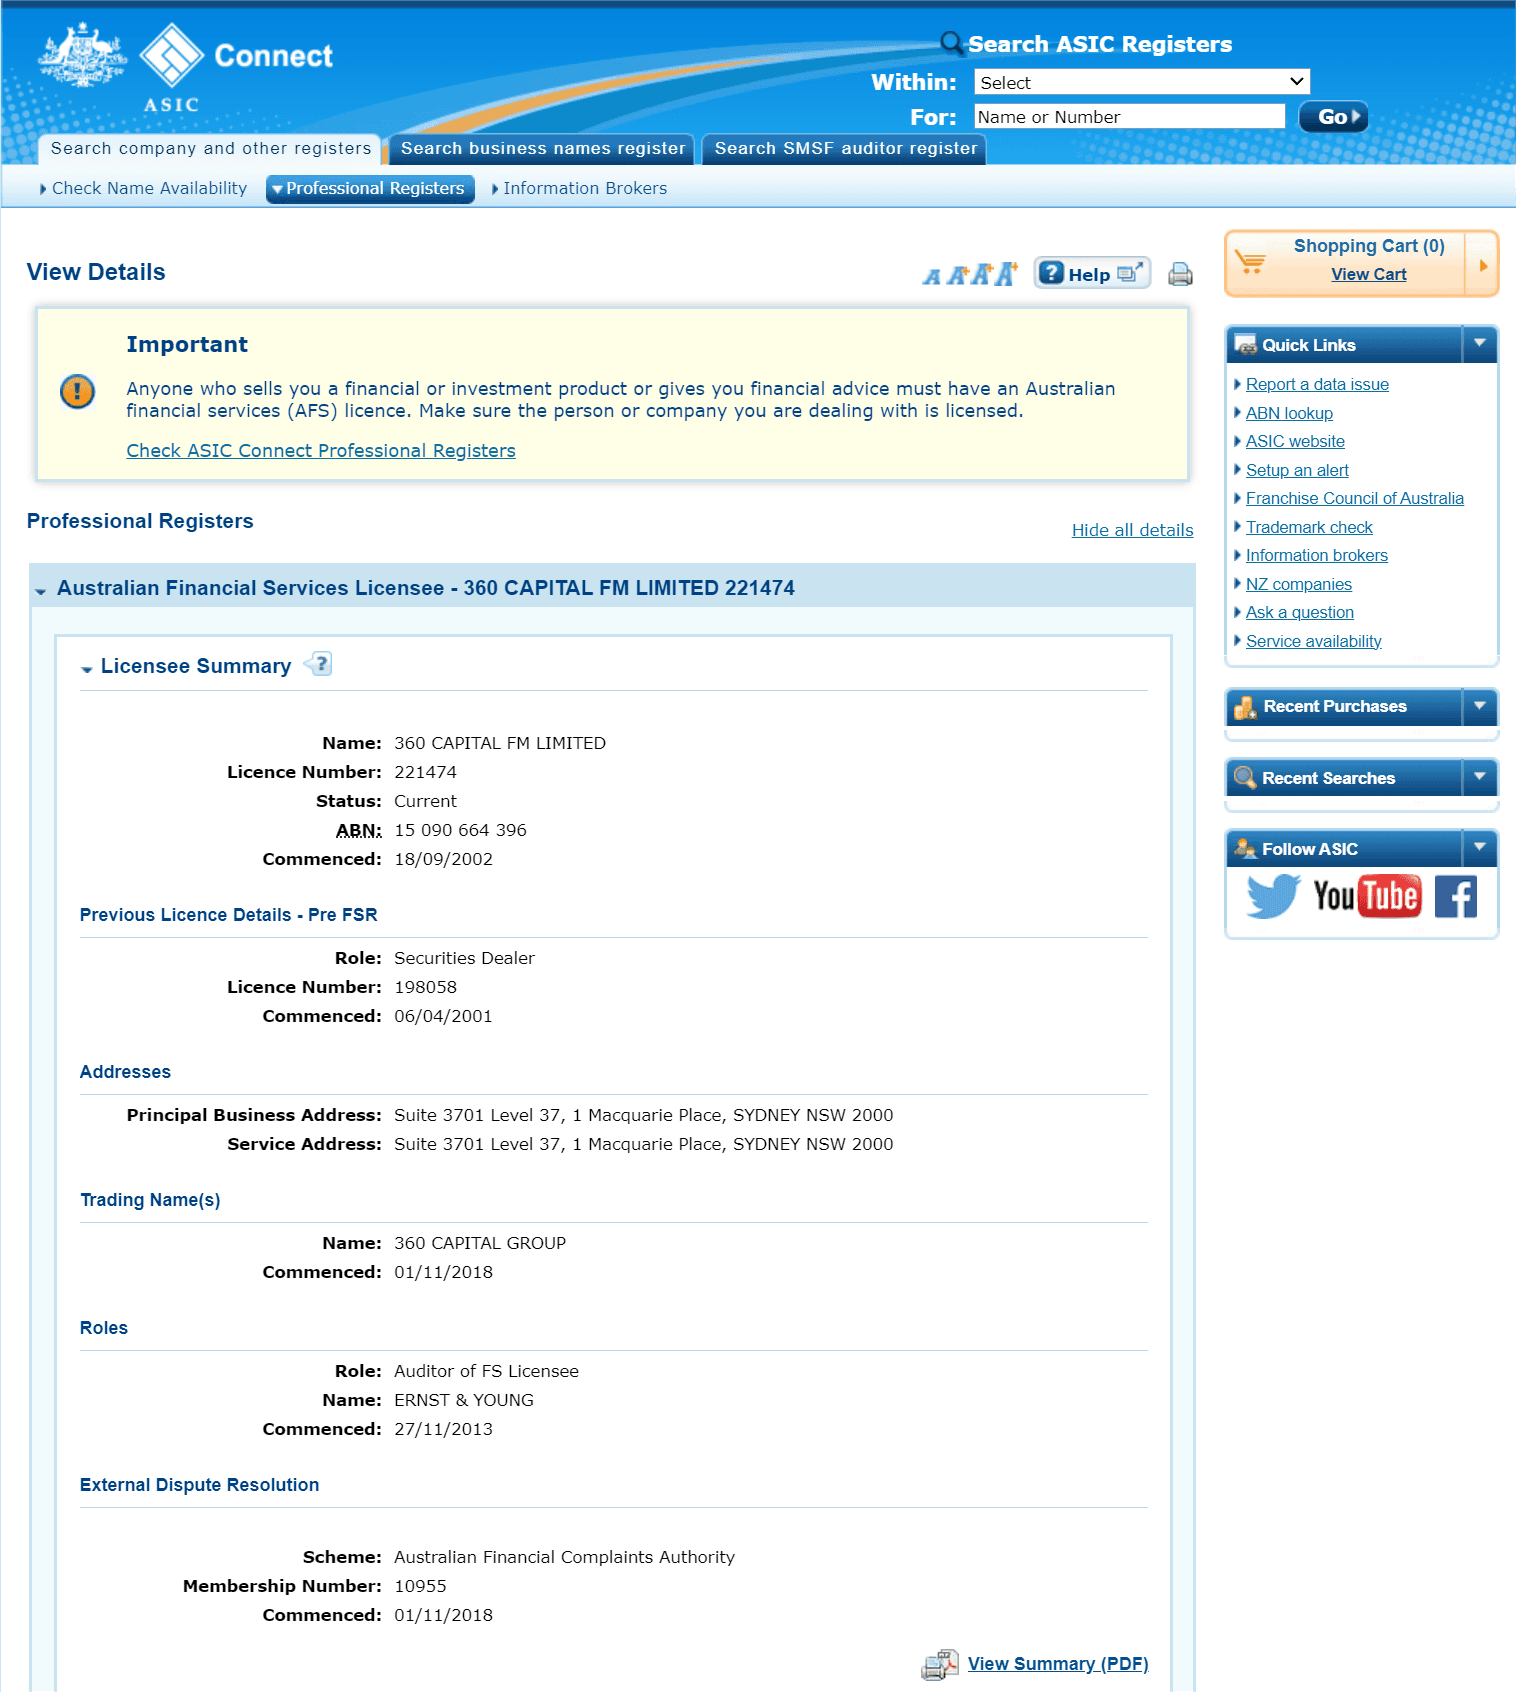Select Search business names register tab

coord(543,148)
